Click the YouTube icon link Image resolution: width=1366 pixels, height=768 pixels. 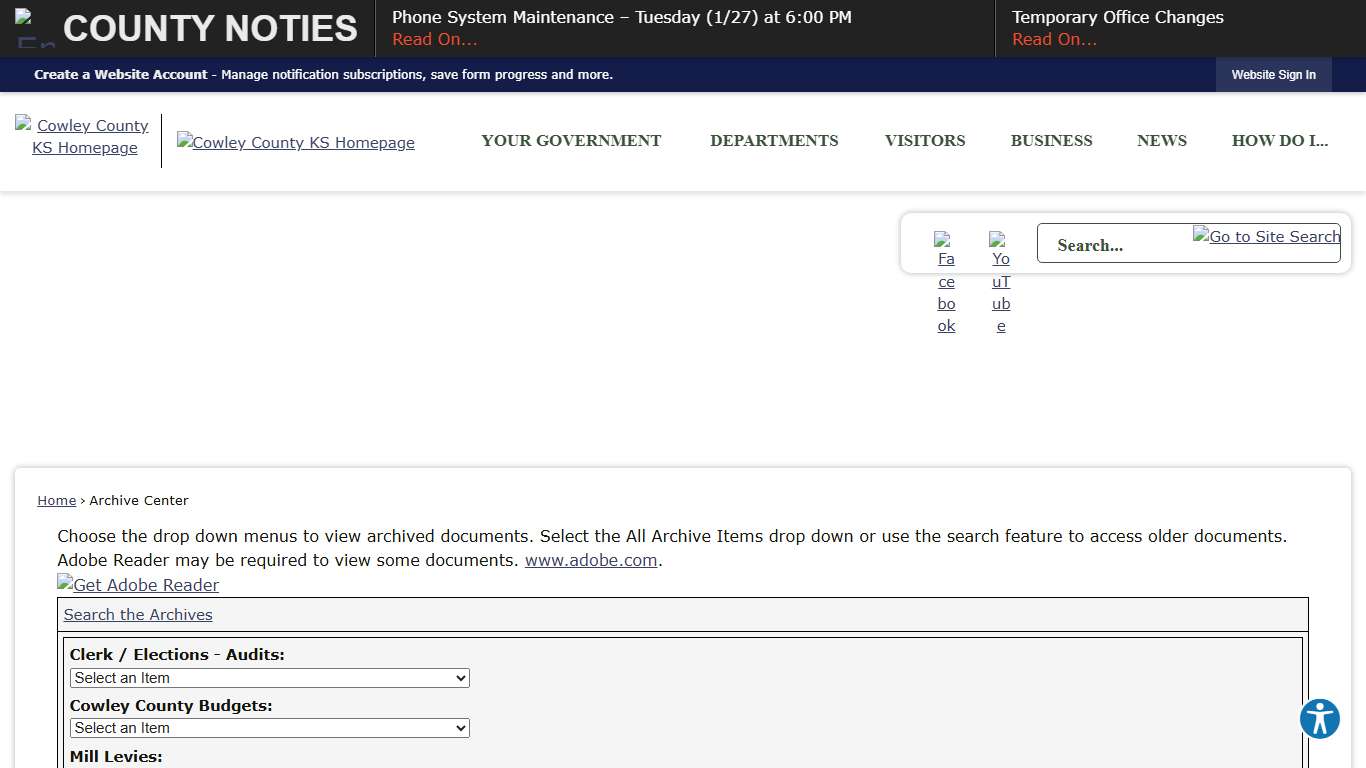[x=1000, y=283]
